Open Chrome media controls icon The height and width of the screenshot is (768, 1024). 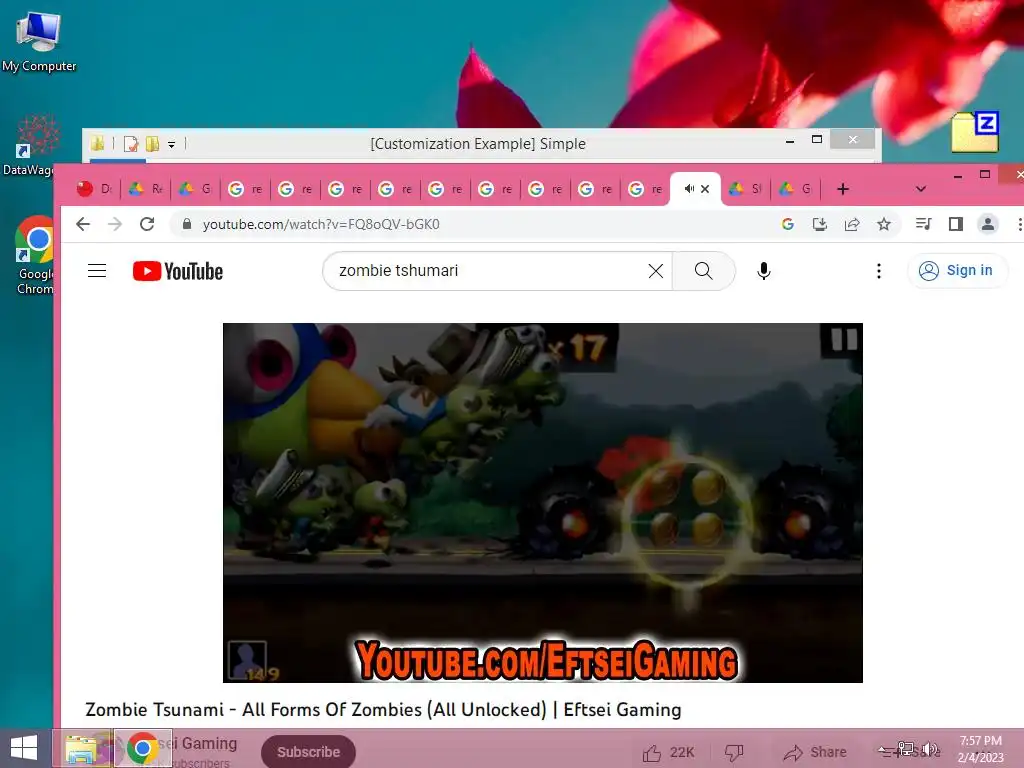[x=923, y=225]
